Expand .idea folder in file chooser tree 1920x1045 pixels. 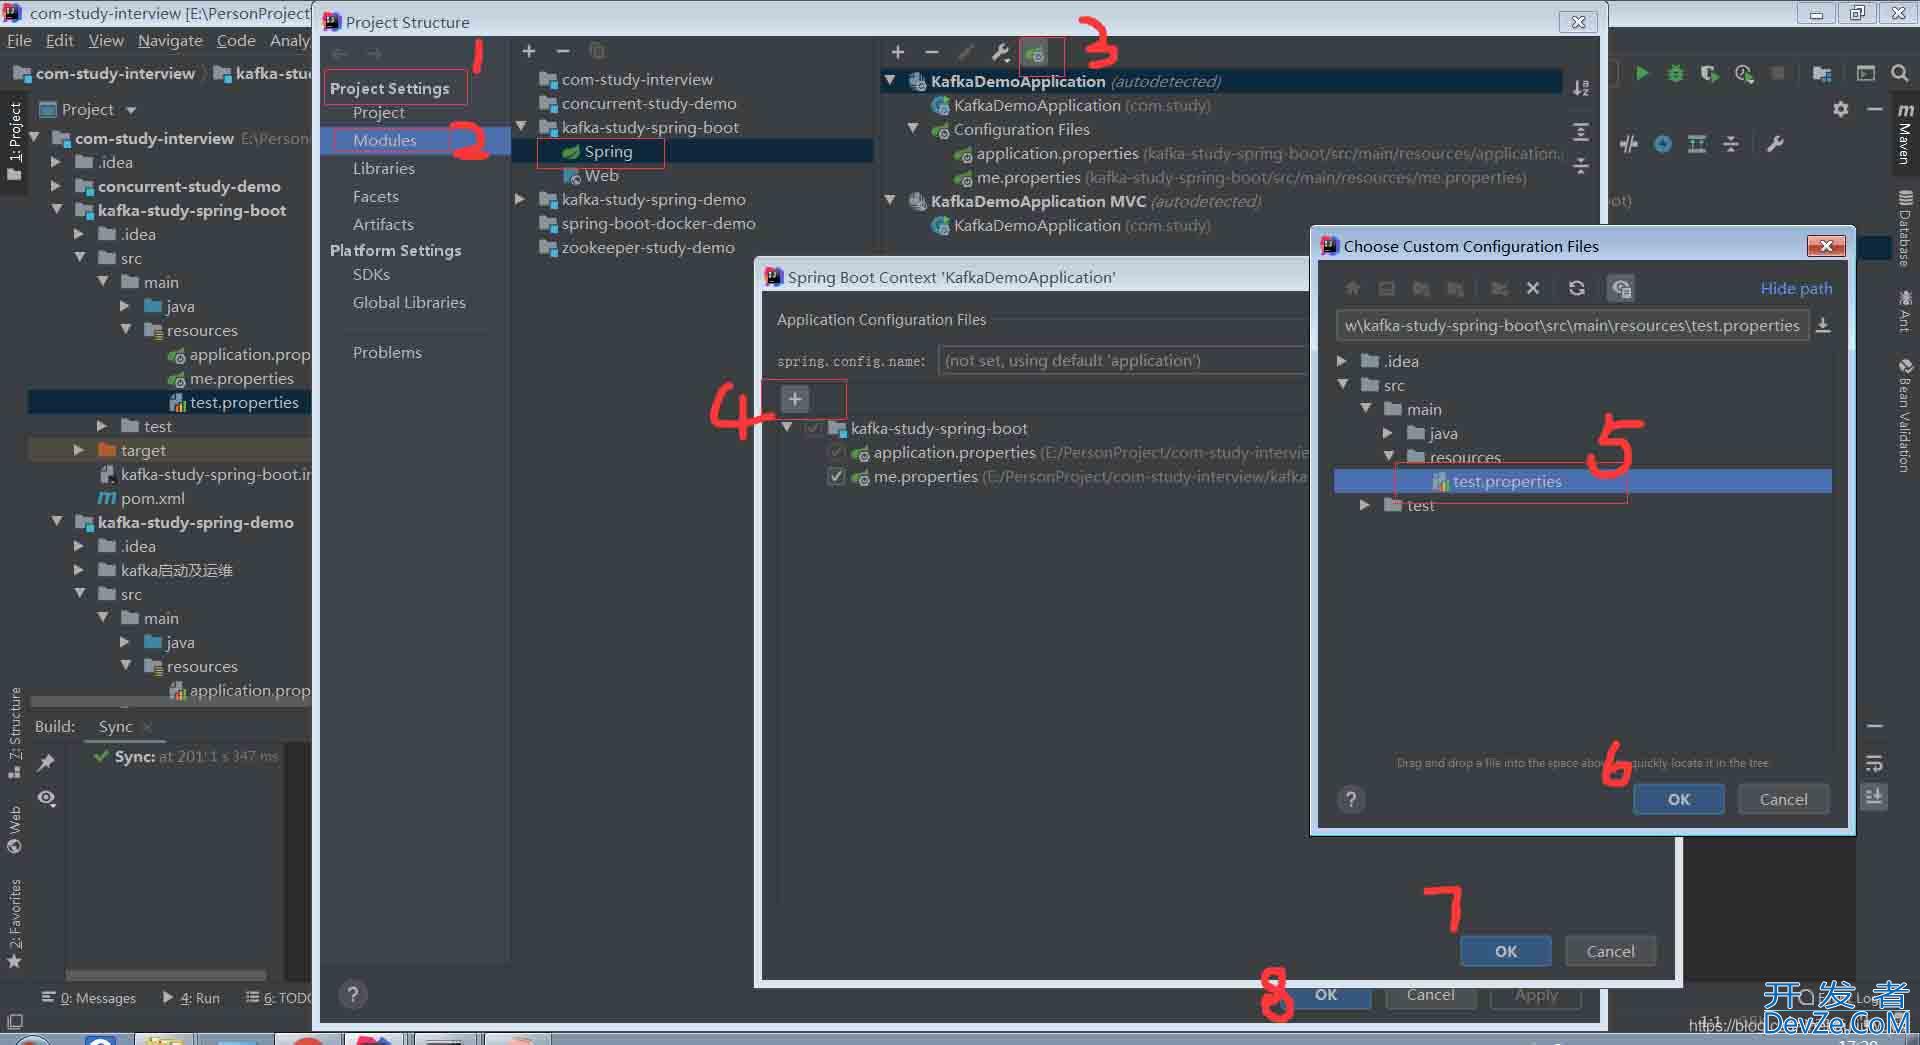pyautogui.click(x=1343, y=361)
